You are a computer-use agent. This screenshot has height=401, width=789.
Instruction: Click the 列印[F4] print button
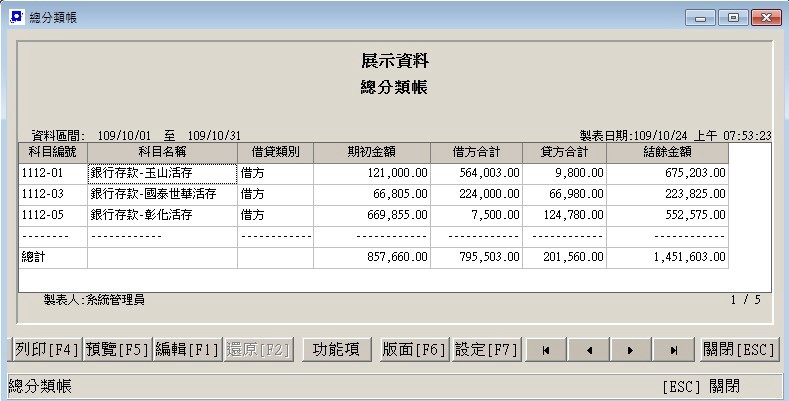47,350
